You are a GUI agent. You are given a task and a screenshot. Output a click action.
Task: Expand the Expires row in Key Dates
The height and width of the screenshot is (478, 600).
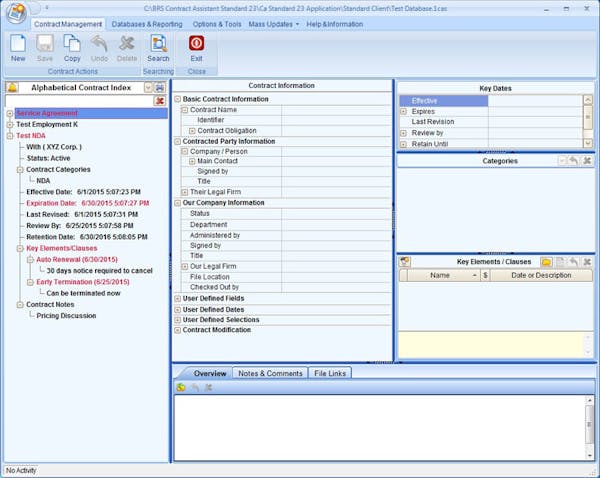click(x=403, y=111)
